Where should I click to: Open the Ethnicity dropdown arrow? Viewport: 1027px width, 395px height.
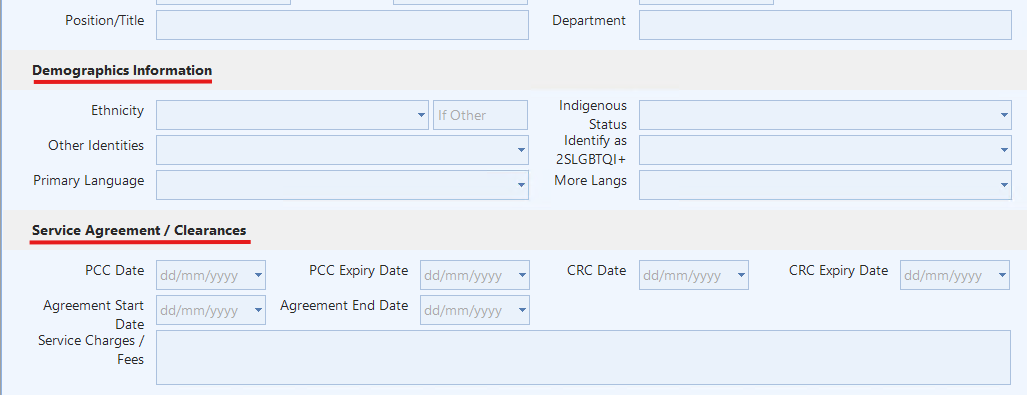421,115
